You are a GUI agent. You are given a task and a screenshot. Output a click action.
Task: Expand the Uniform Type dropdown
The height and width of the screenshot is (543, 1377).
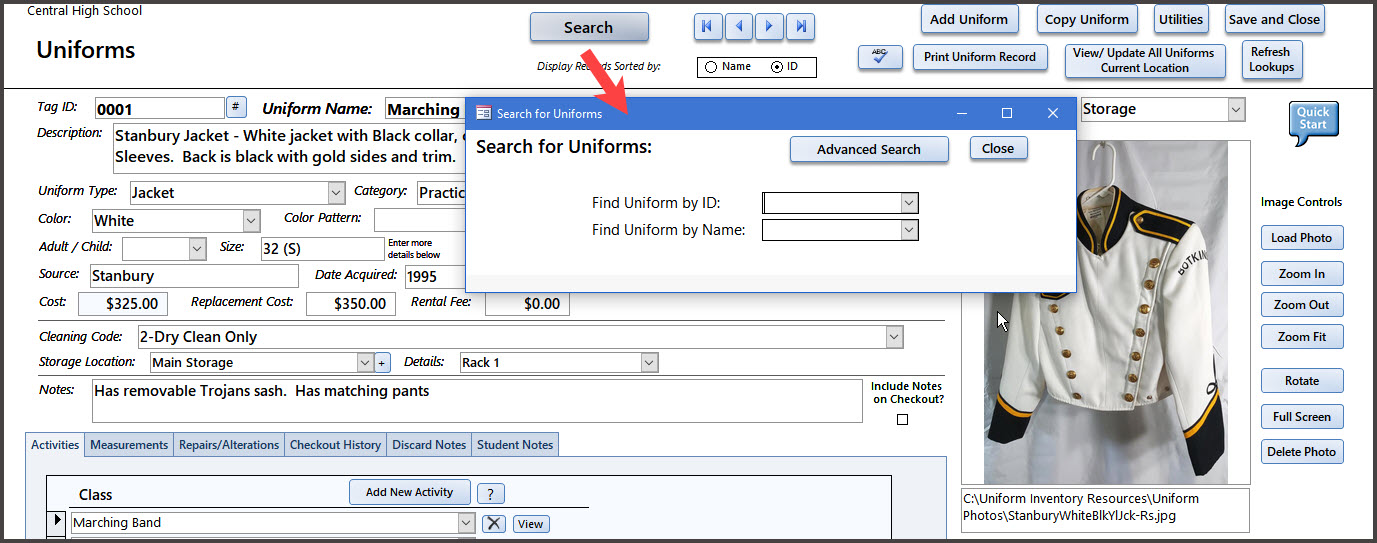[336, 192]
